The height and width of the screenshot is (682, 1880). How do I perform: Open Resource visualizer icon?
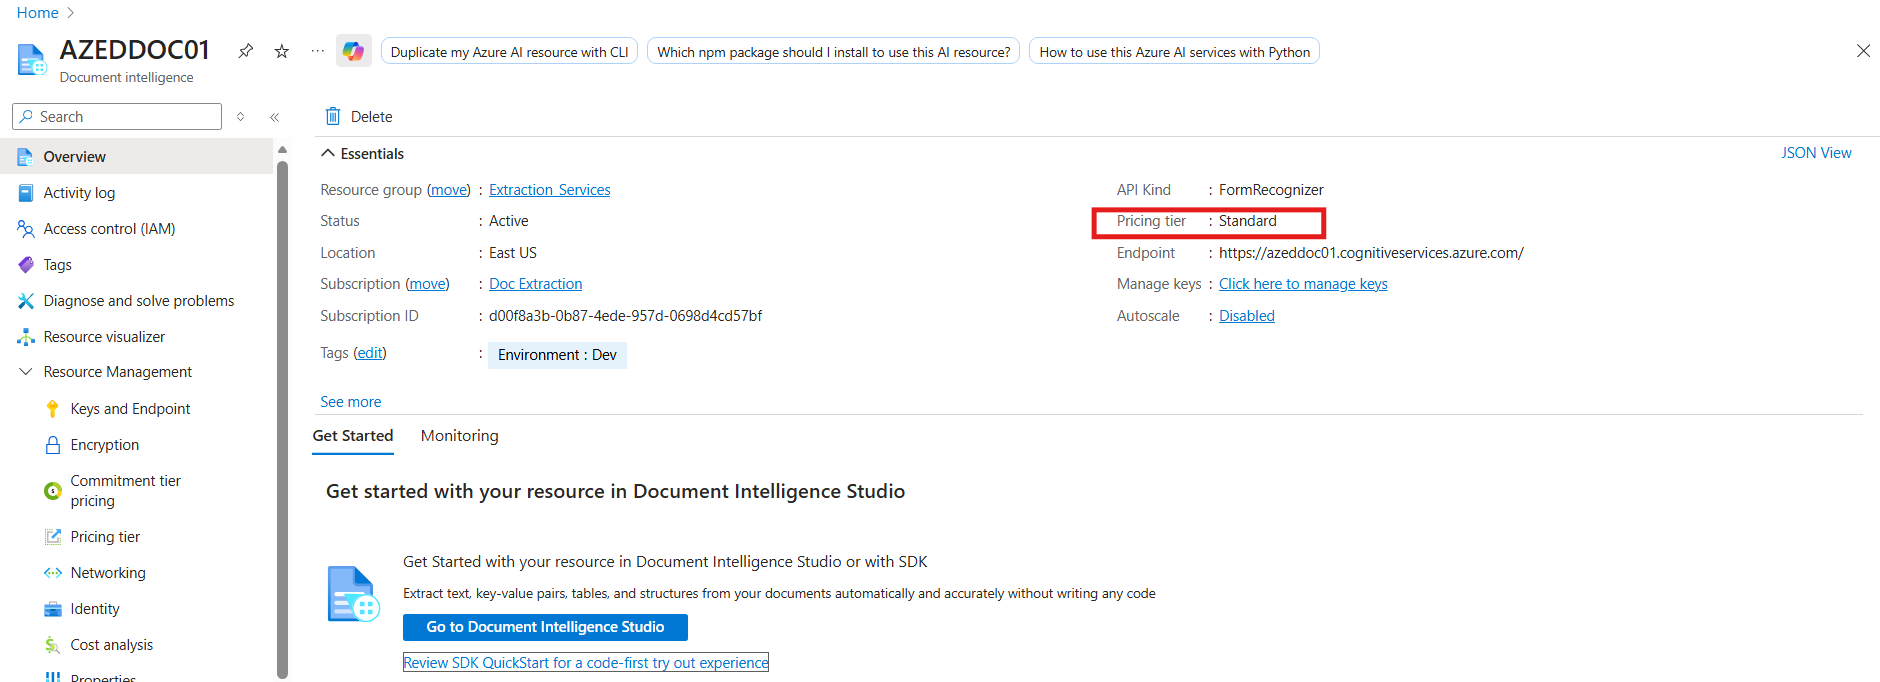(x=25, y=337)
